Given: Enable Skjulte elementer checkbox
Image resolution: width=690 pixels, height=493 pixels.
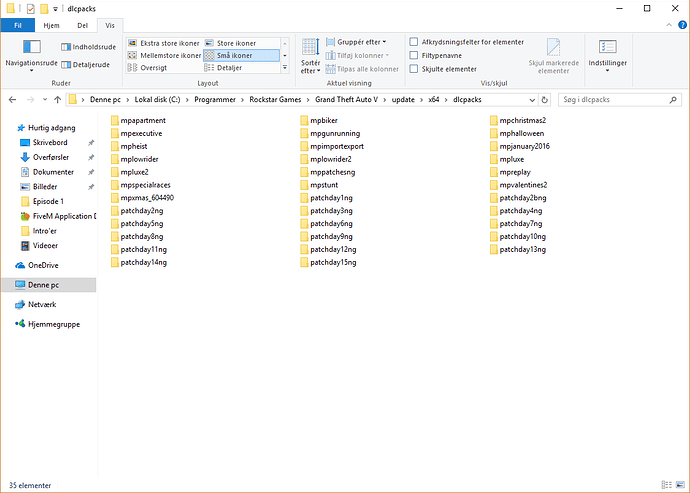Looking at the screenshot, I should [414, 69].
